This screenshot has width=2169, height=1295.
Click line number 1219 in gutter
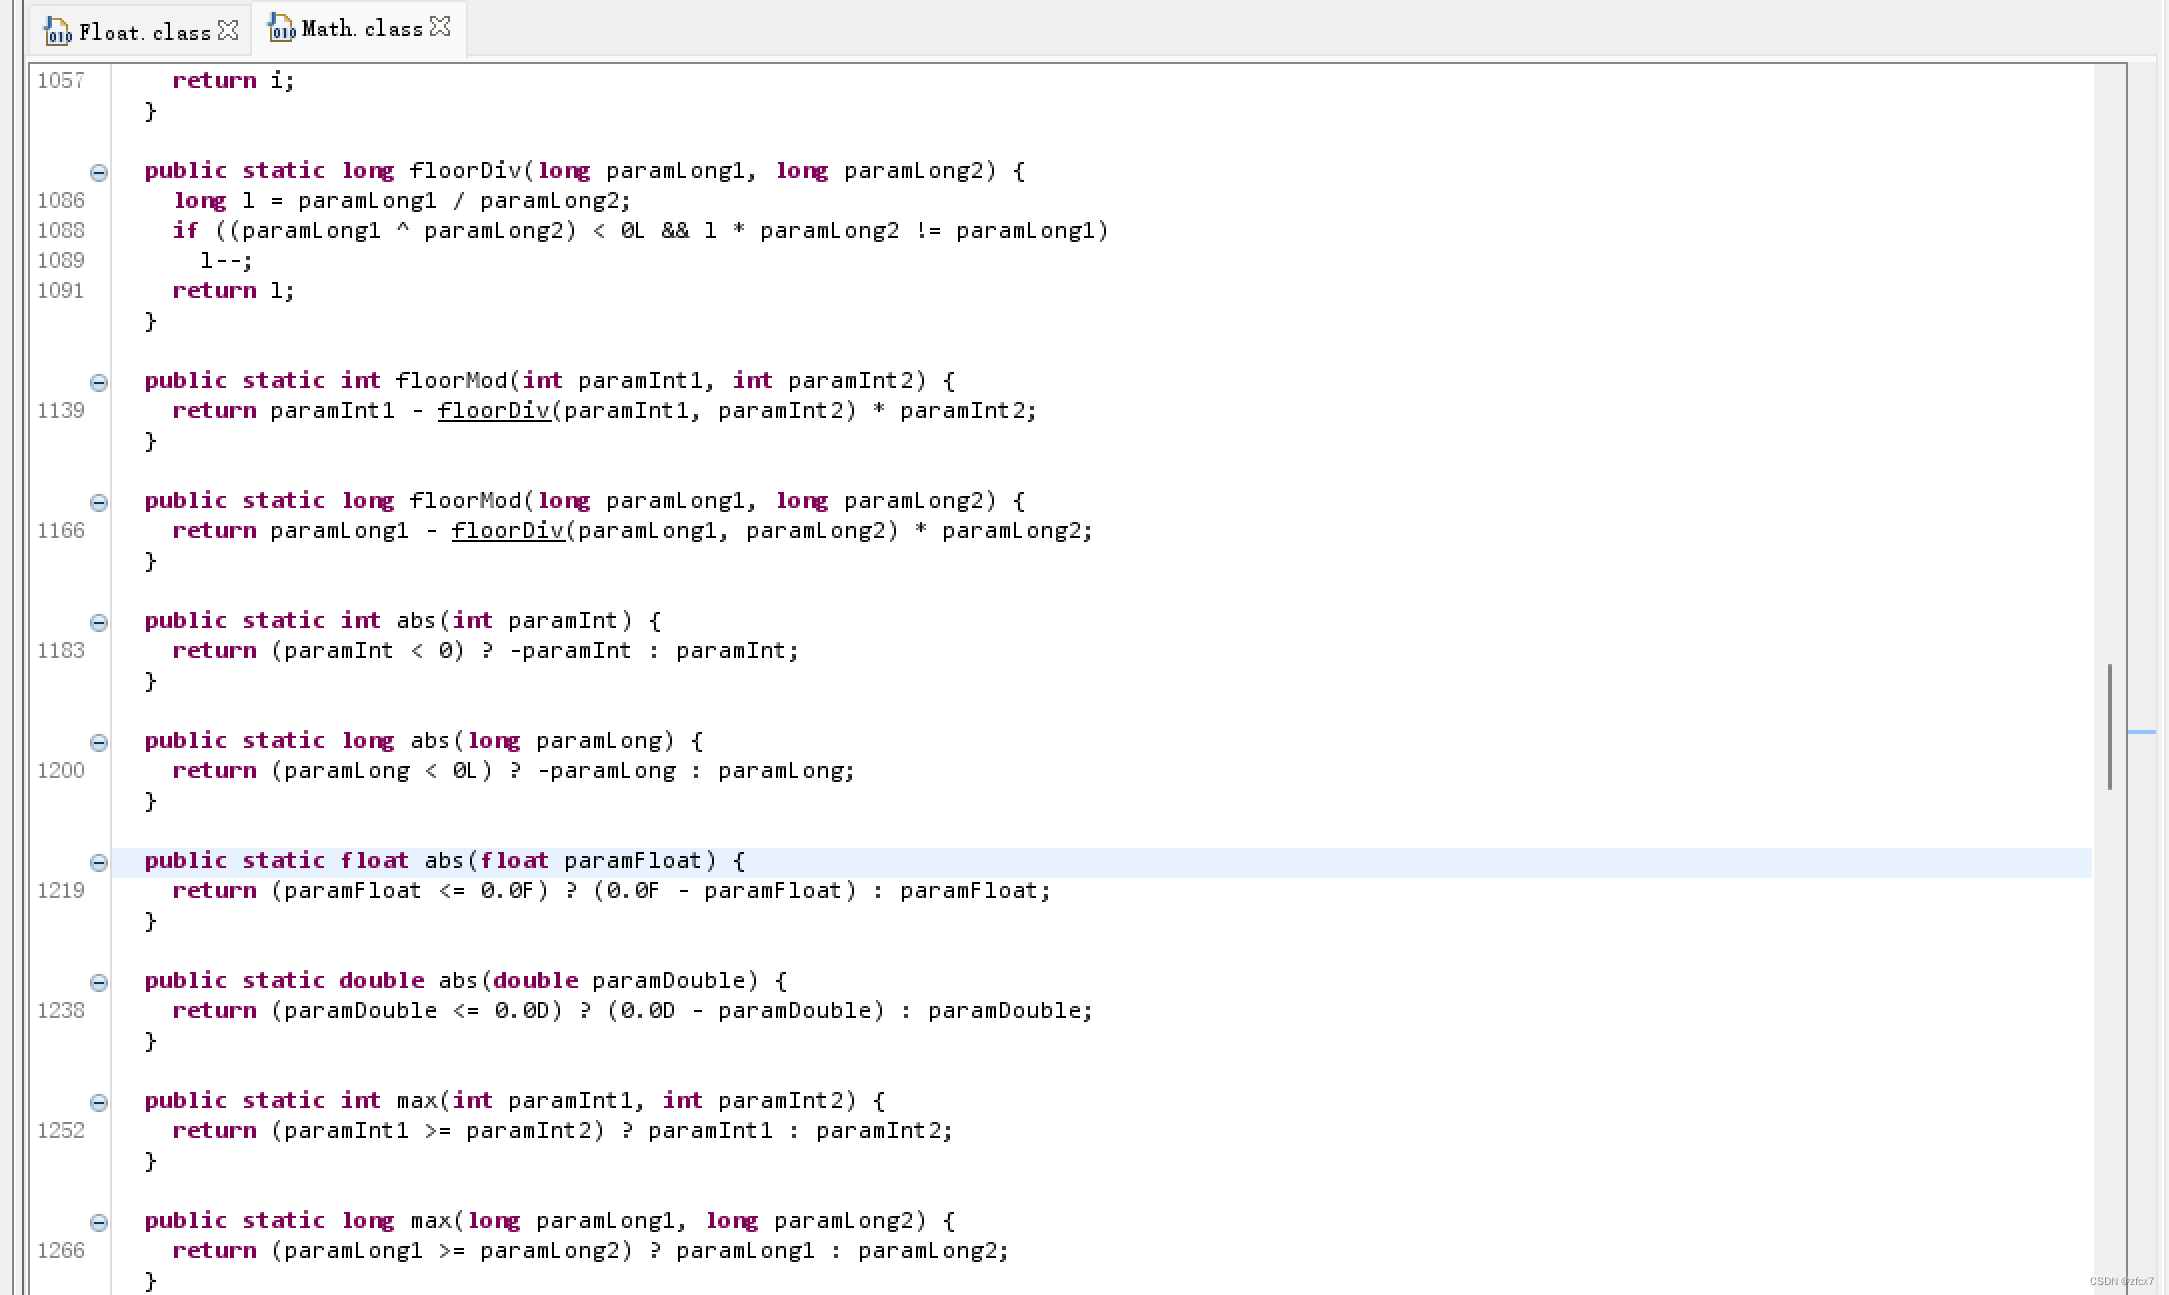pyautogui.click(x=61, y=890)
